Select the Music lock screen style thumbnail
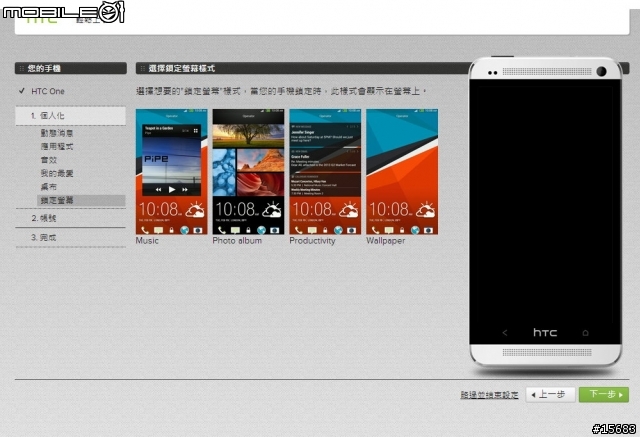Screen dimensions: 640x437 click(x=171, y=171)
